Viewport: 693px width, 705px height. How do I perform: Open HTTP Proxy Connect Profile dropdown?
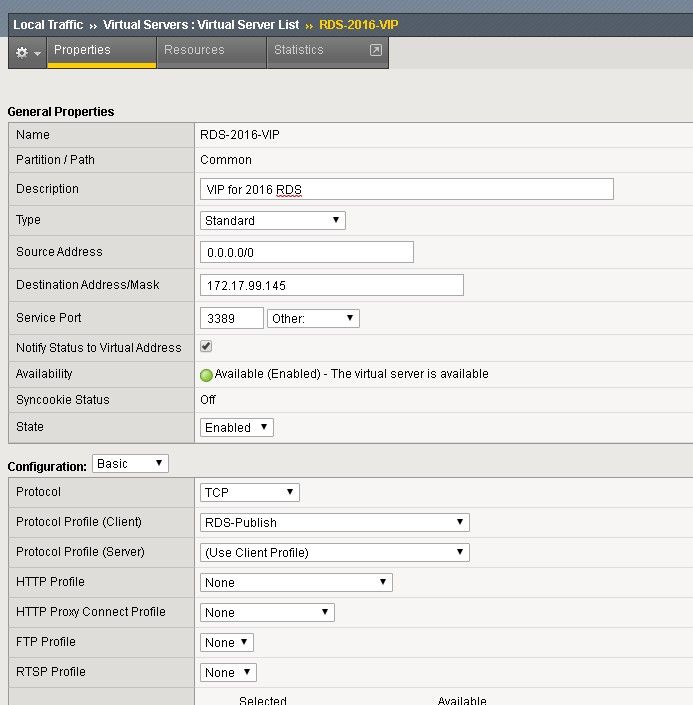(x=267, y=613)
